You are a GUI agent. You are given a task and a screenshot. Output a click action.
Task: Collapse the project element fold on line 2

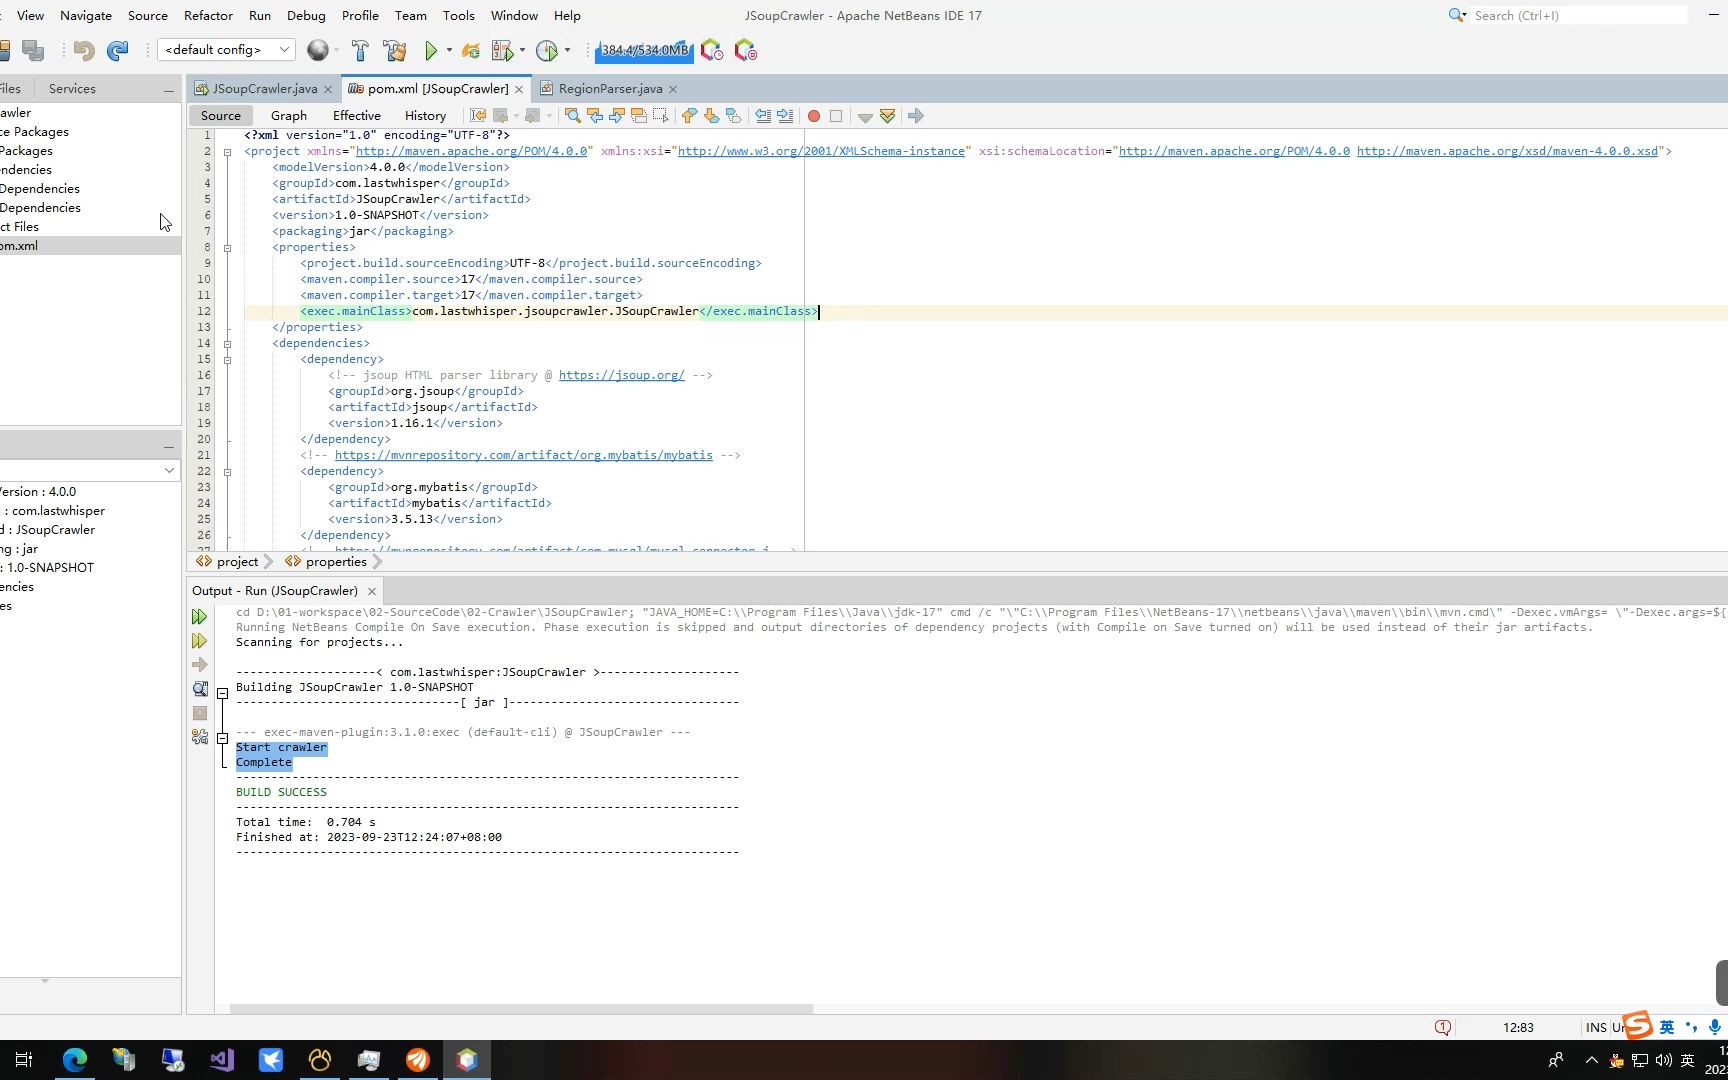pyautogui.click(x=227, y=152)
